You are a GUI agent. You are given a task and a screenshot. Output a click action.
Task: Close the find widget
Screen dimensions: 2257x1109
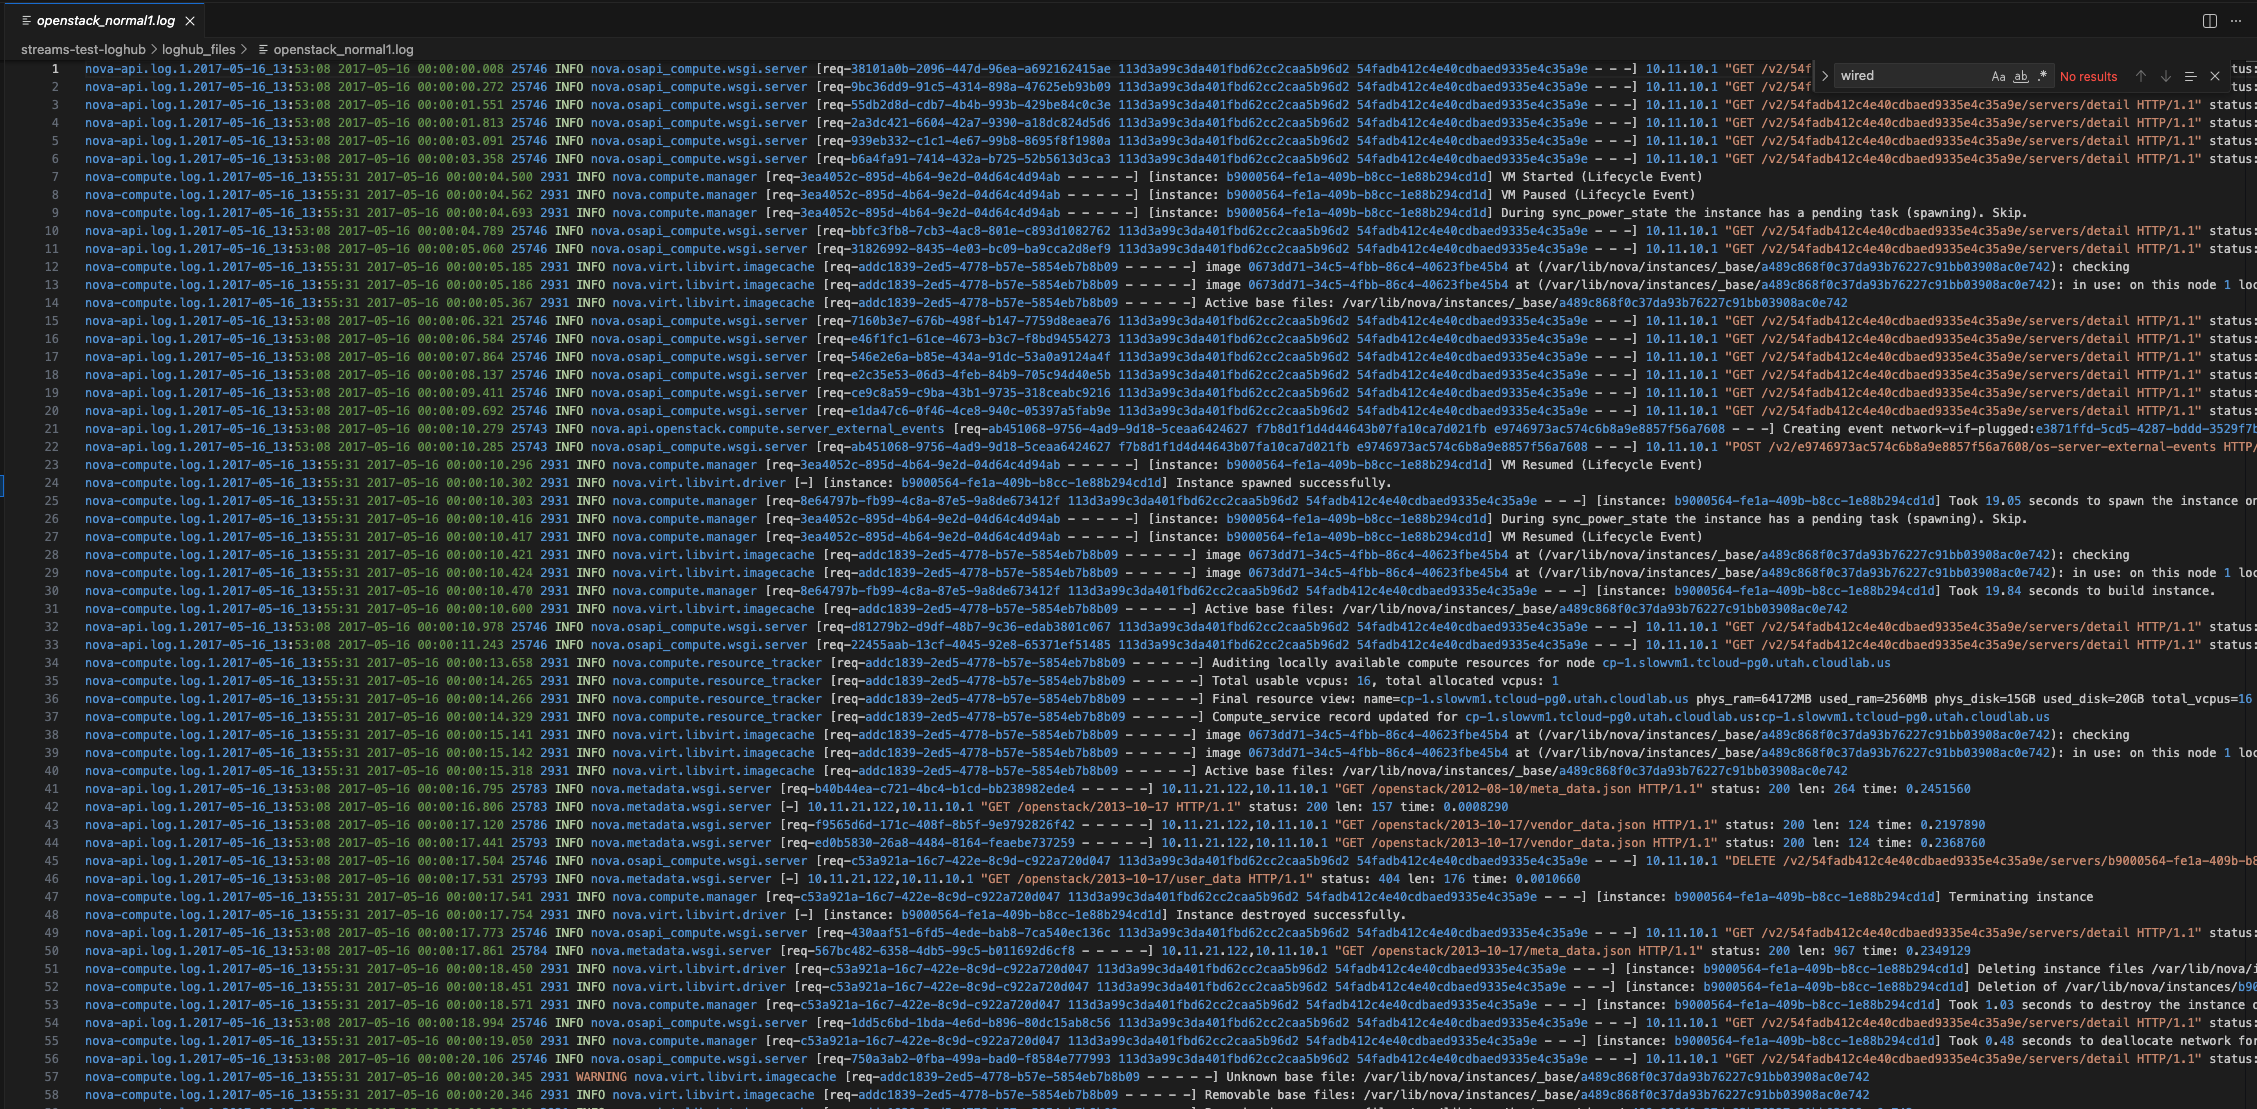[2215, 76]
